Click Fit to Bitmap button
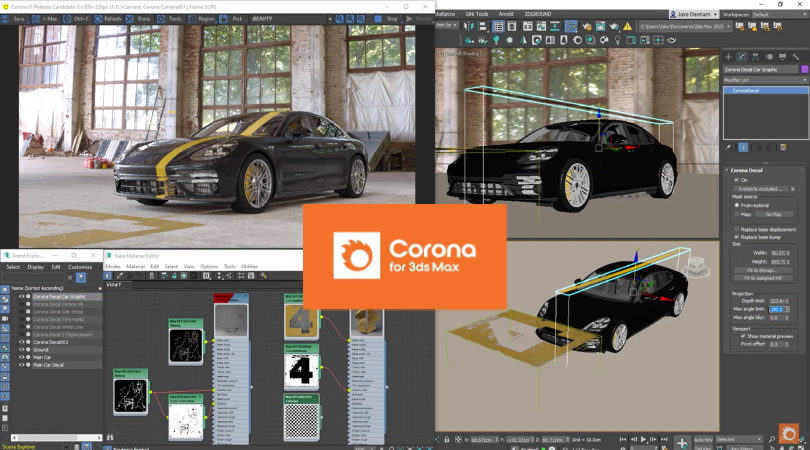The image size is (810, 450). (x=762, y=270)
